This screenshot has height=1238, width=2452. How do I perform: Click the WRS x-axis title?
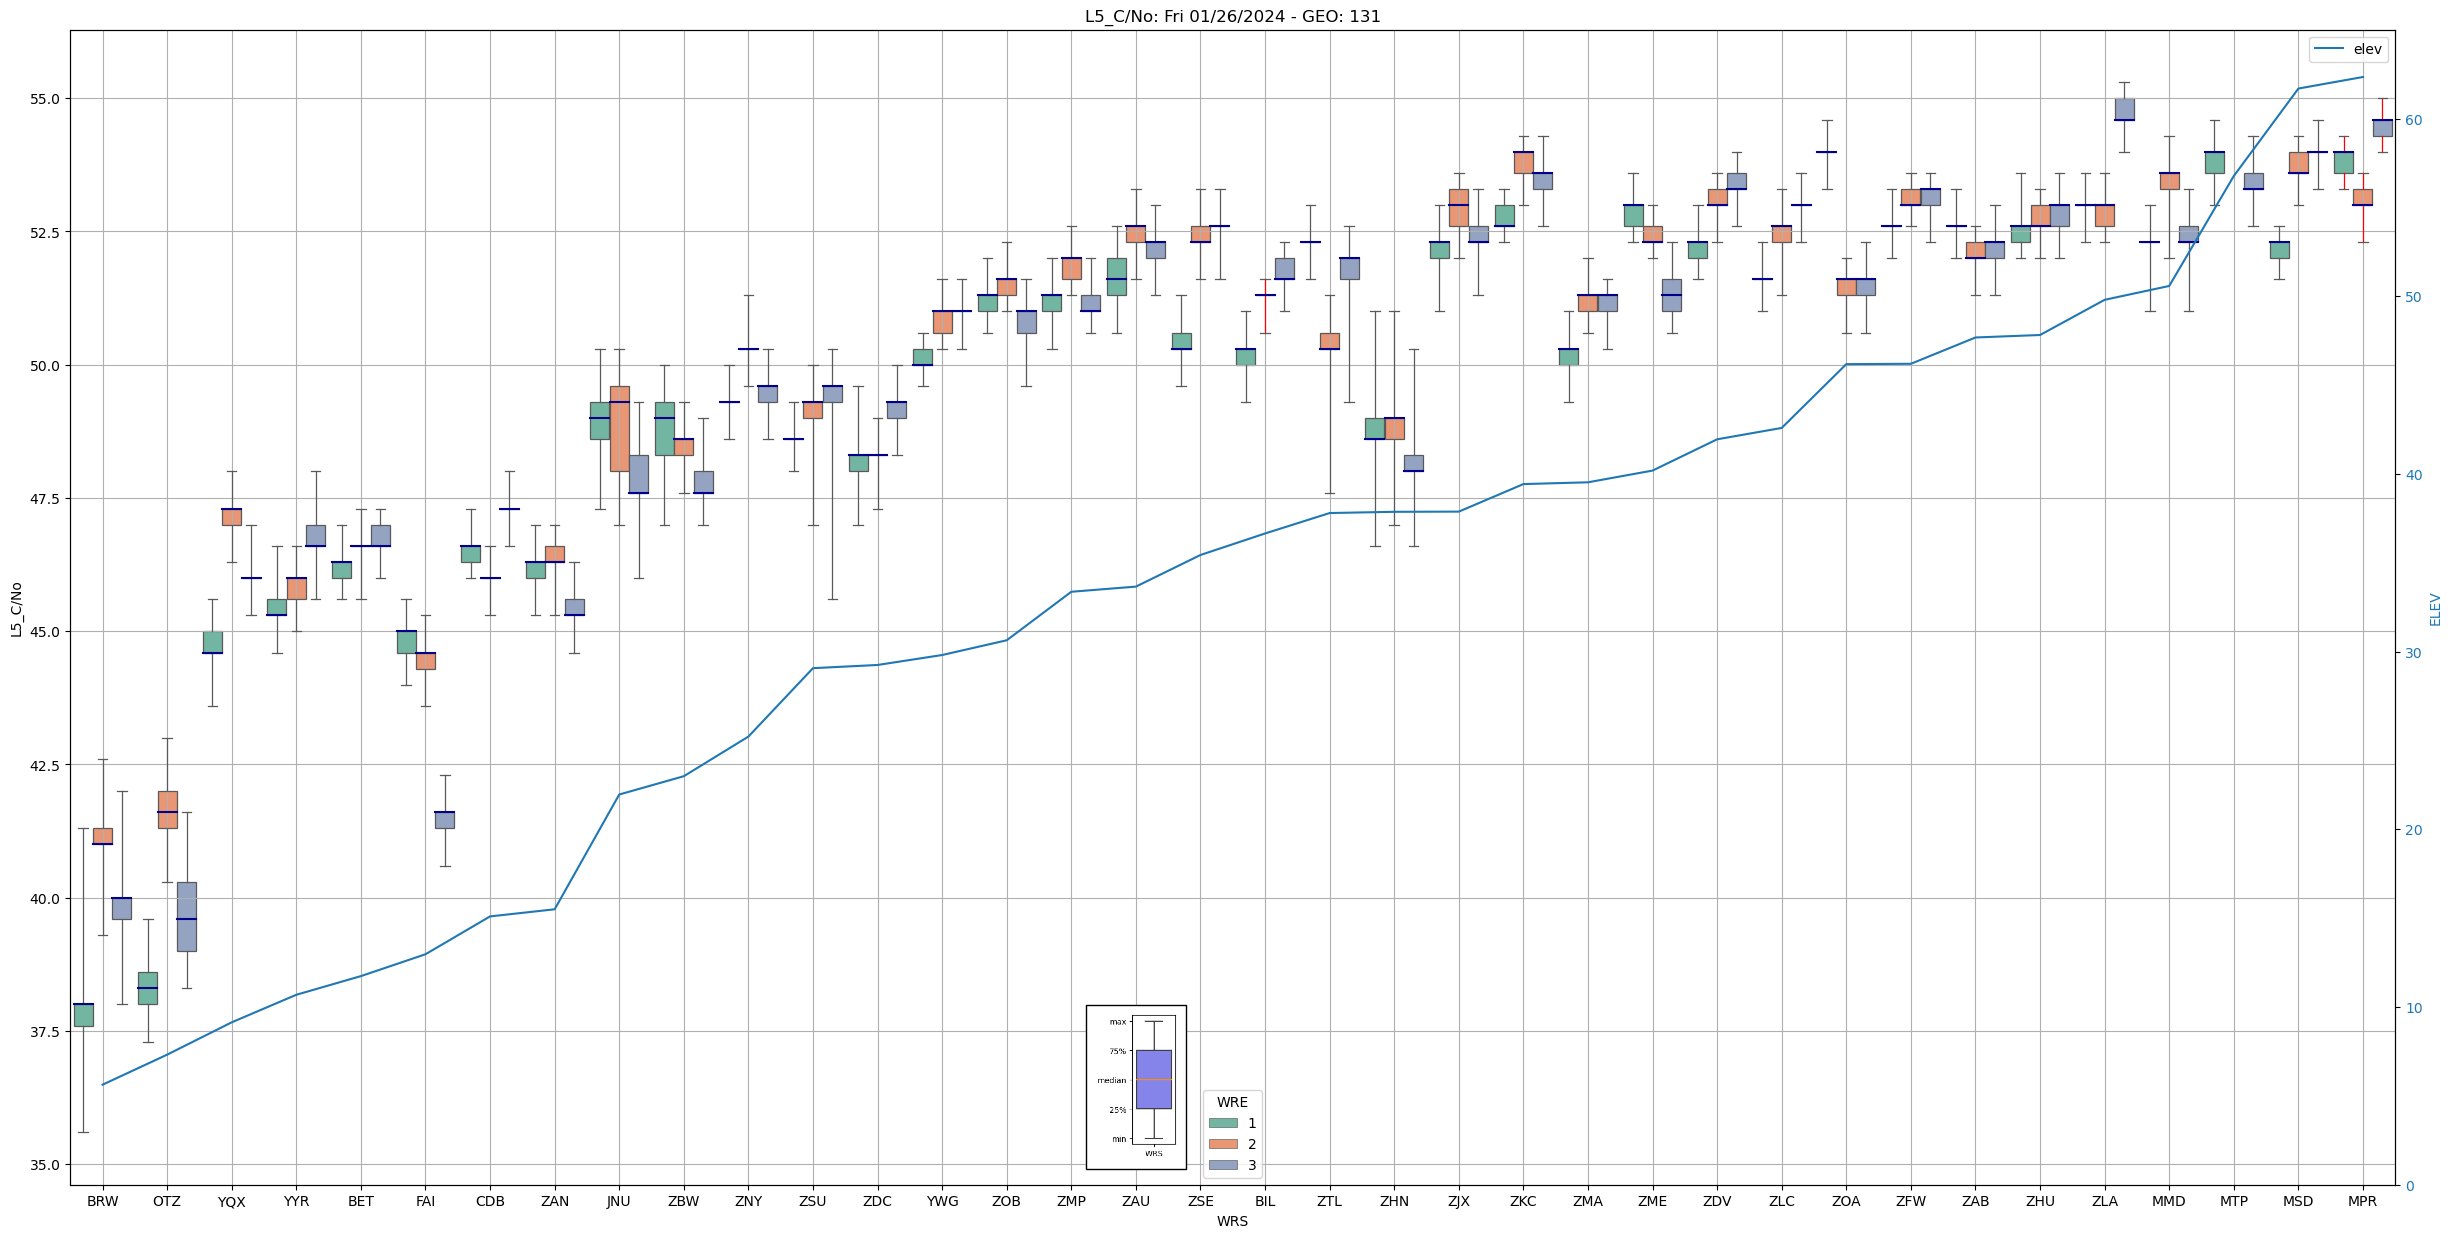click(1232, 1221)
